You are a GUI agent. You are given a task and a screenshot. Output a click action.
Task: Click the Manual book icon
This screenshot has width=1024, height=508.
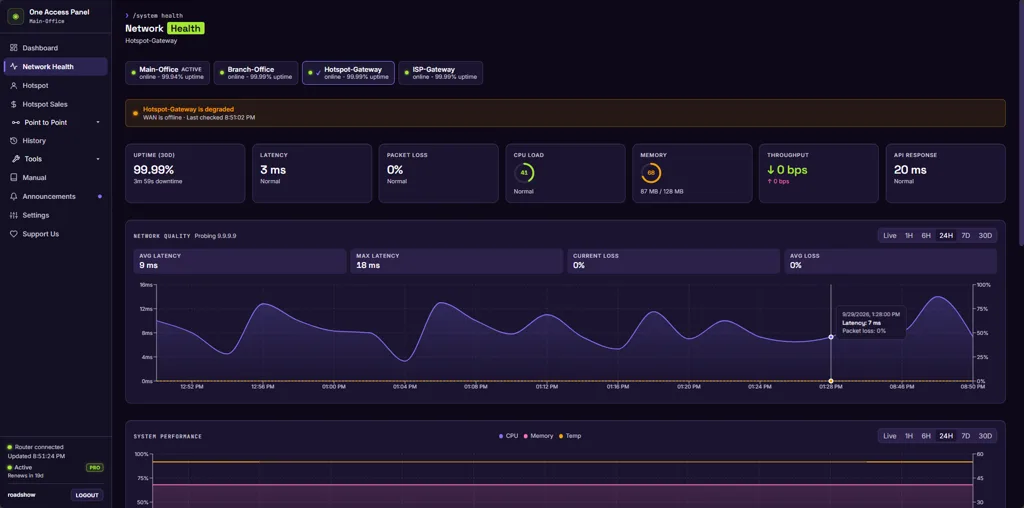coord(14,178)
